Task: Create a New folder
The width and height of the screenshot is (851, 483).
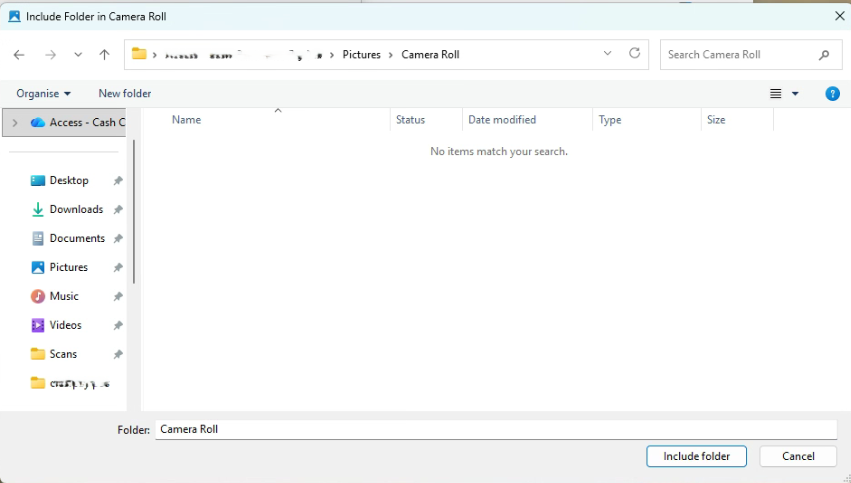Action: click(125, 93)
